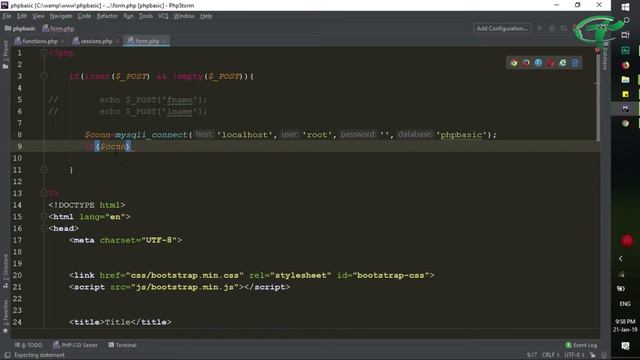Open the Windows Start menu
This screenshot has width=640, height=360.
625,7
